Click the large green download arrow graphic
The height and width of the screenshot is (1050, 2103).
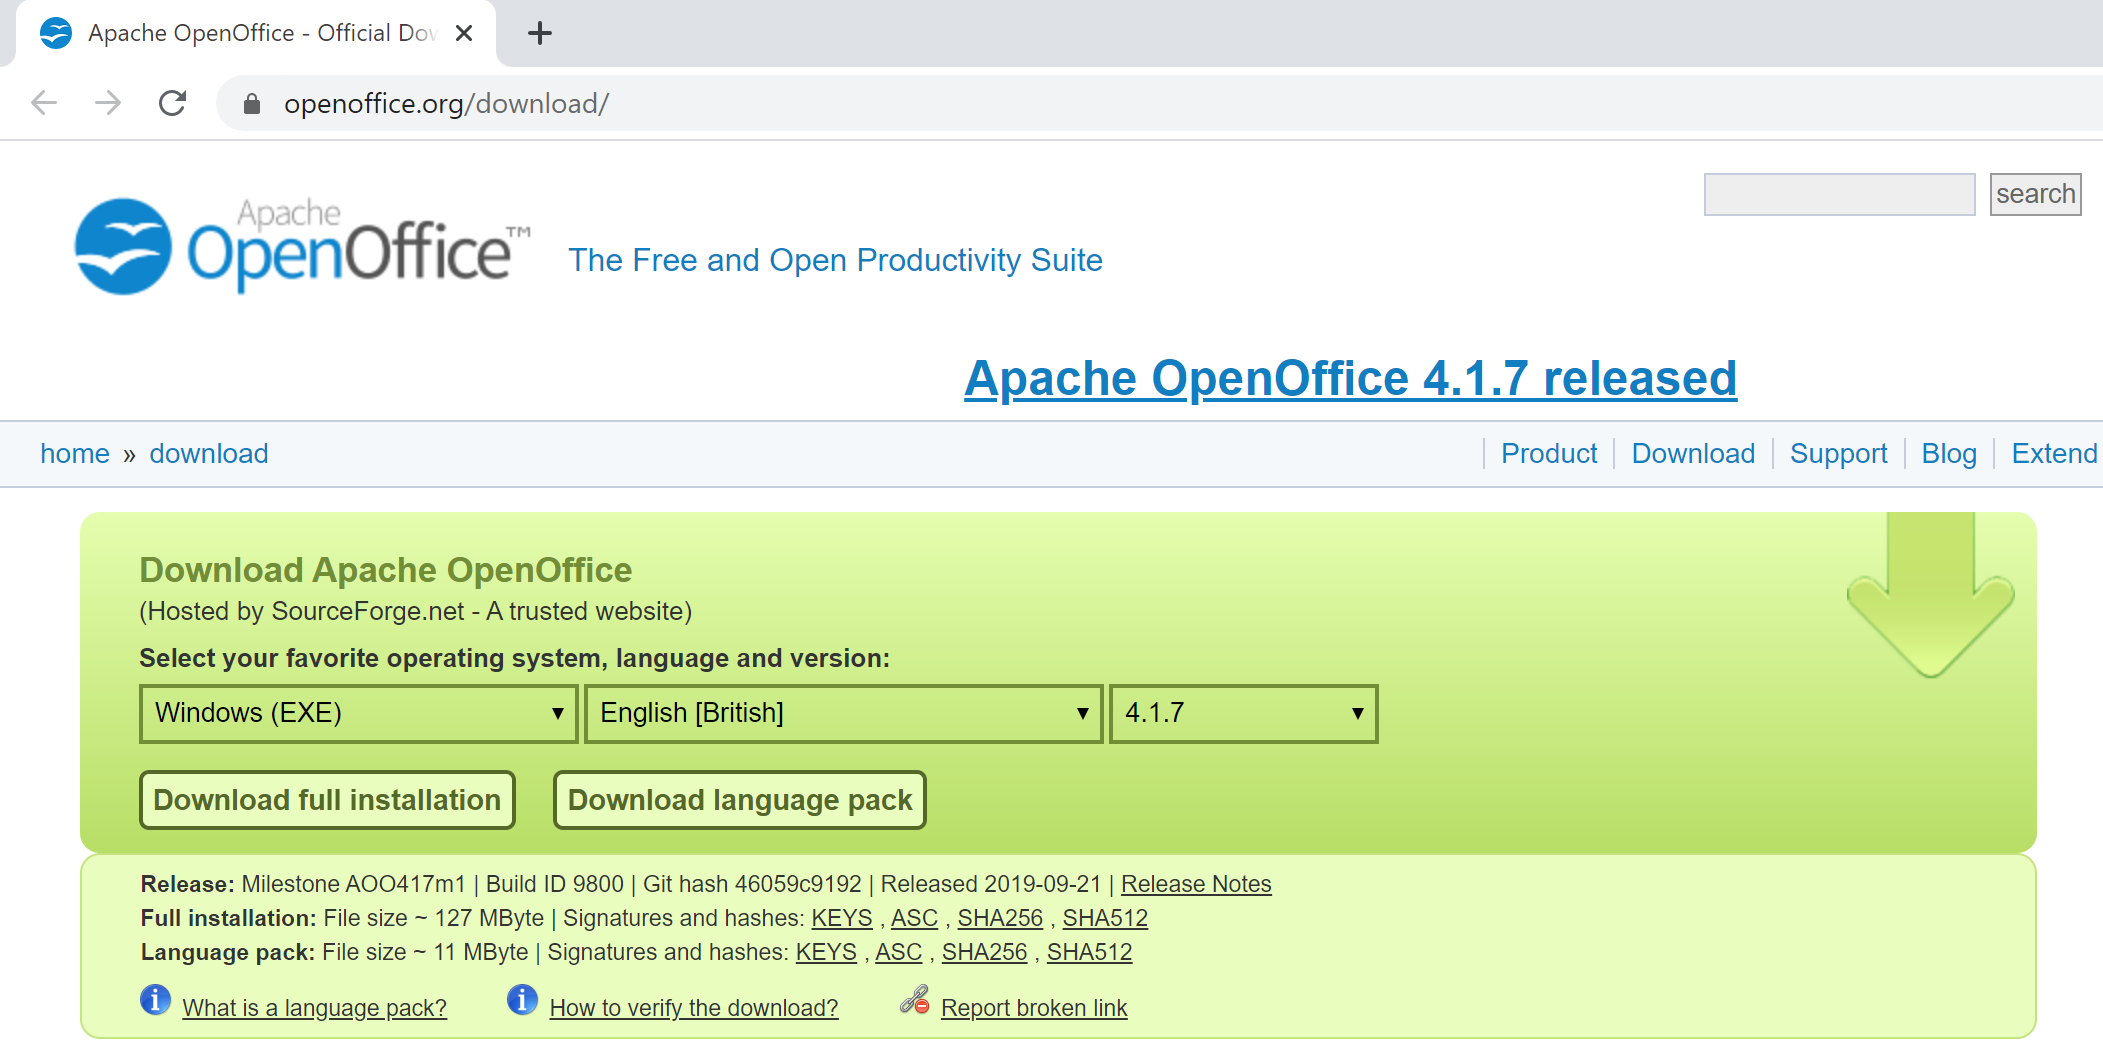coord(1930,600)
